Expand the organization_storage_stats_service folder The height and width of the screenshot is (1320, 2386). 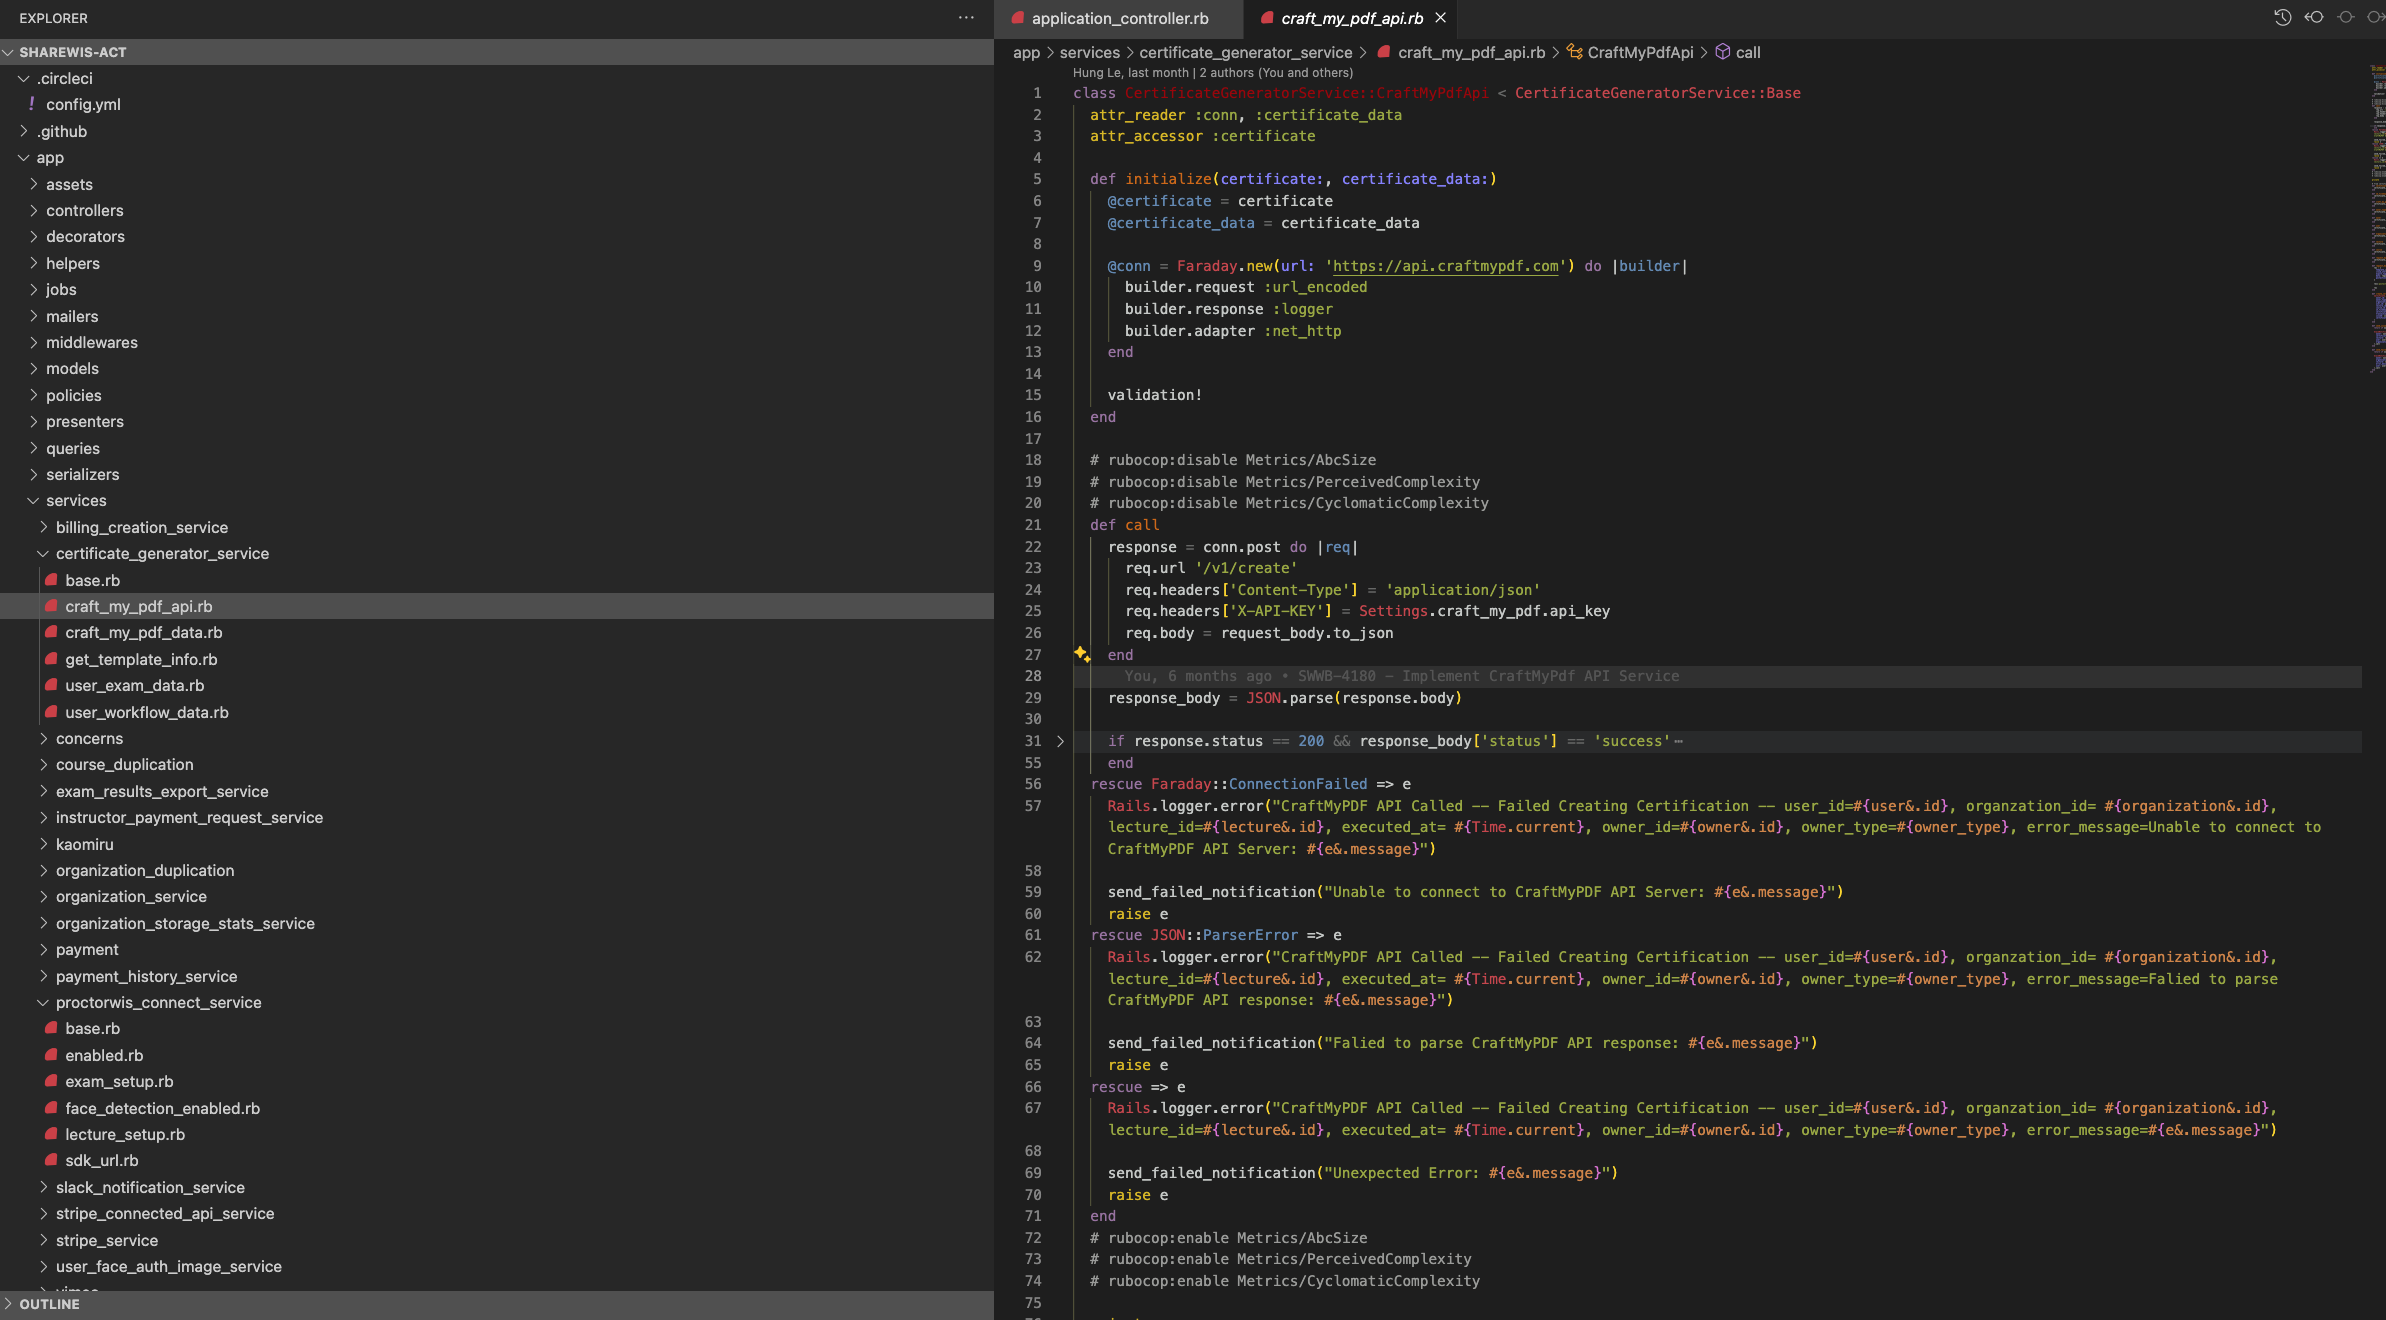pyautogui.click(x=497, y=923)
